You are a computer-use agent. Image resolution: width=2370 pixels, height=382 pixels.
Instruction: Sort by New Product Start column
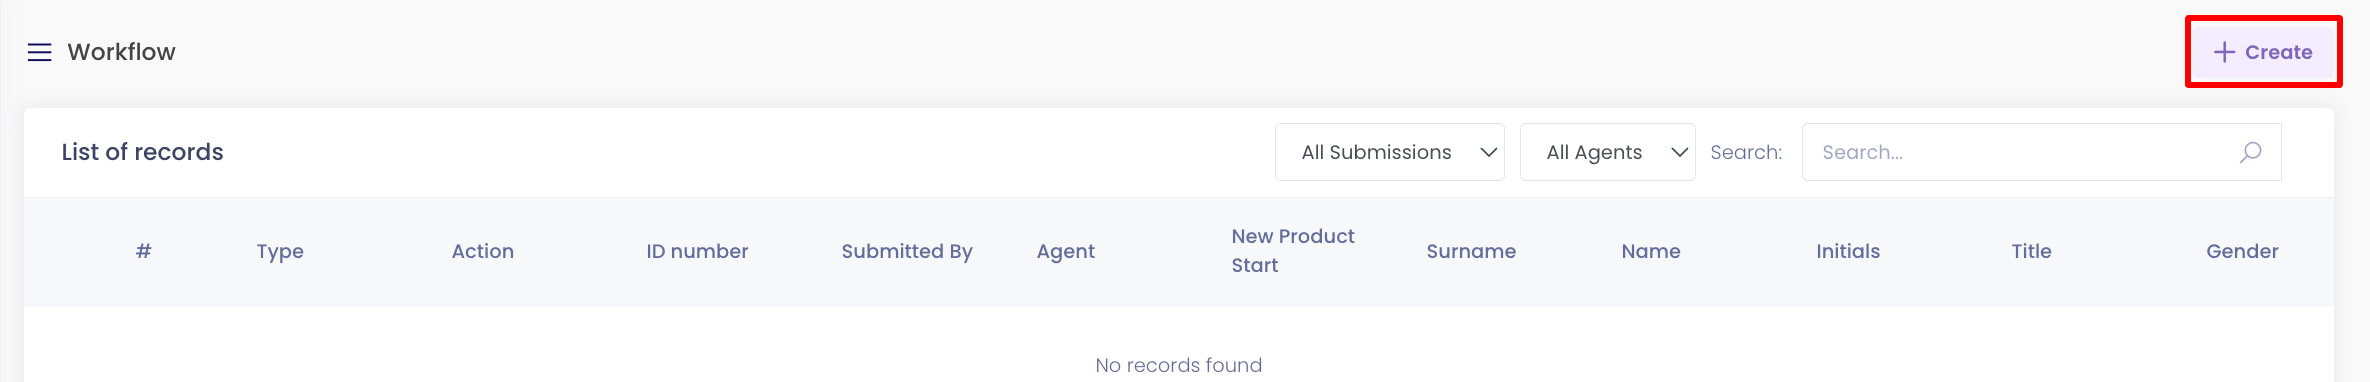1293,251
